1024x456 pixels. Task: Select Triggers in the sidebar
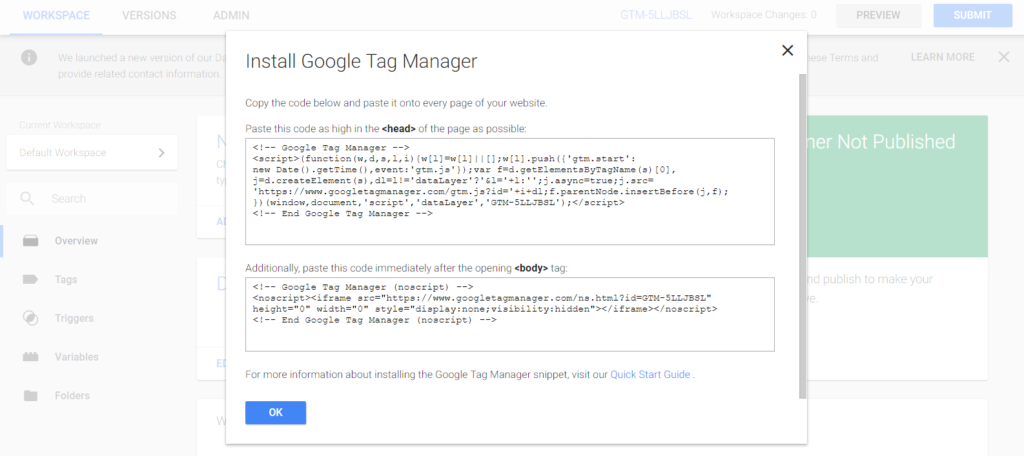pyautogui.click(x=74, y=318)
